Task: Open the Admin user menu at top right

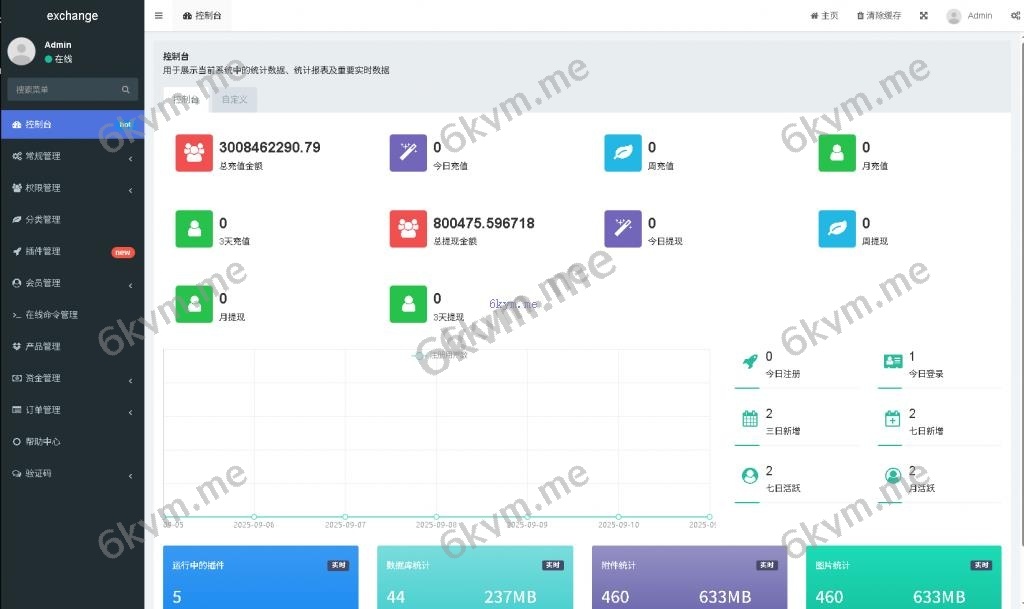Action: [x=969, y=16]
